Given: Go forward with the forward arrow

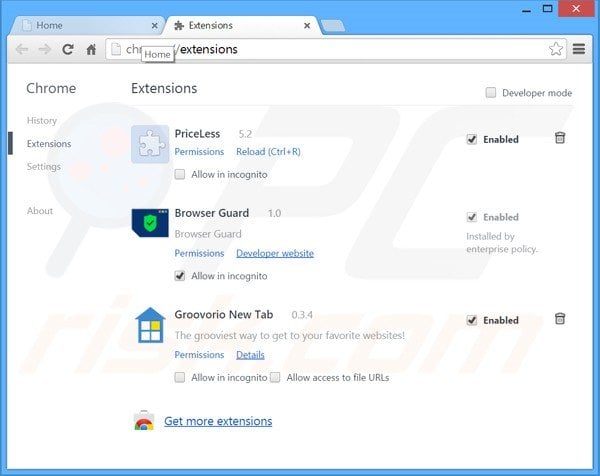Looking at the screenshot, I should pos(45,49).
